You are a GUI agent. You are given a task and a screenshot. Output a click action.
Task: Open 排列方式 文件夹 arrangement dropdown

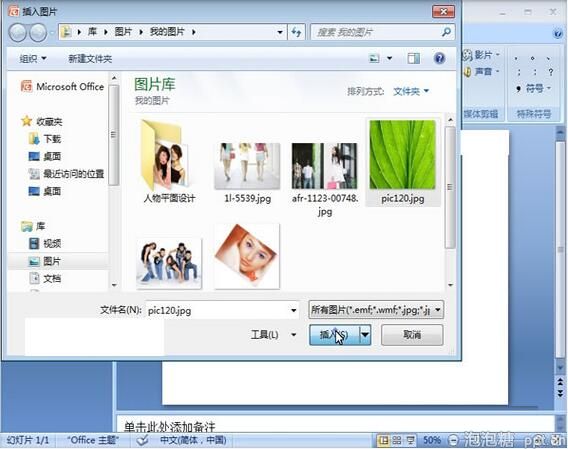click(x=411, y=91)
